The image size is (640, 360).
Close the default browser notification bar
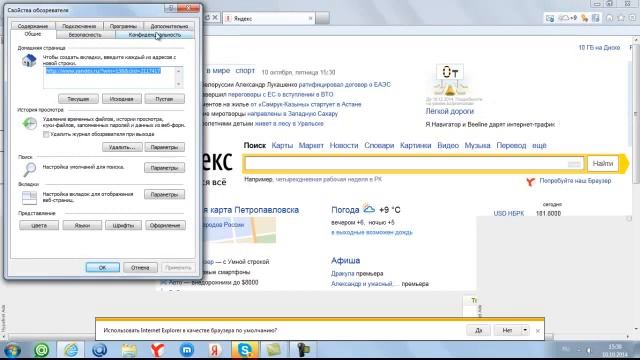point(538,331)
